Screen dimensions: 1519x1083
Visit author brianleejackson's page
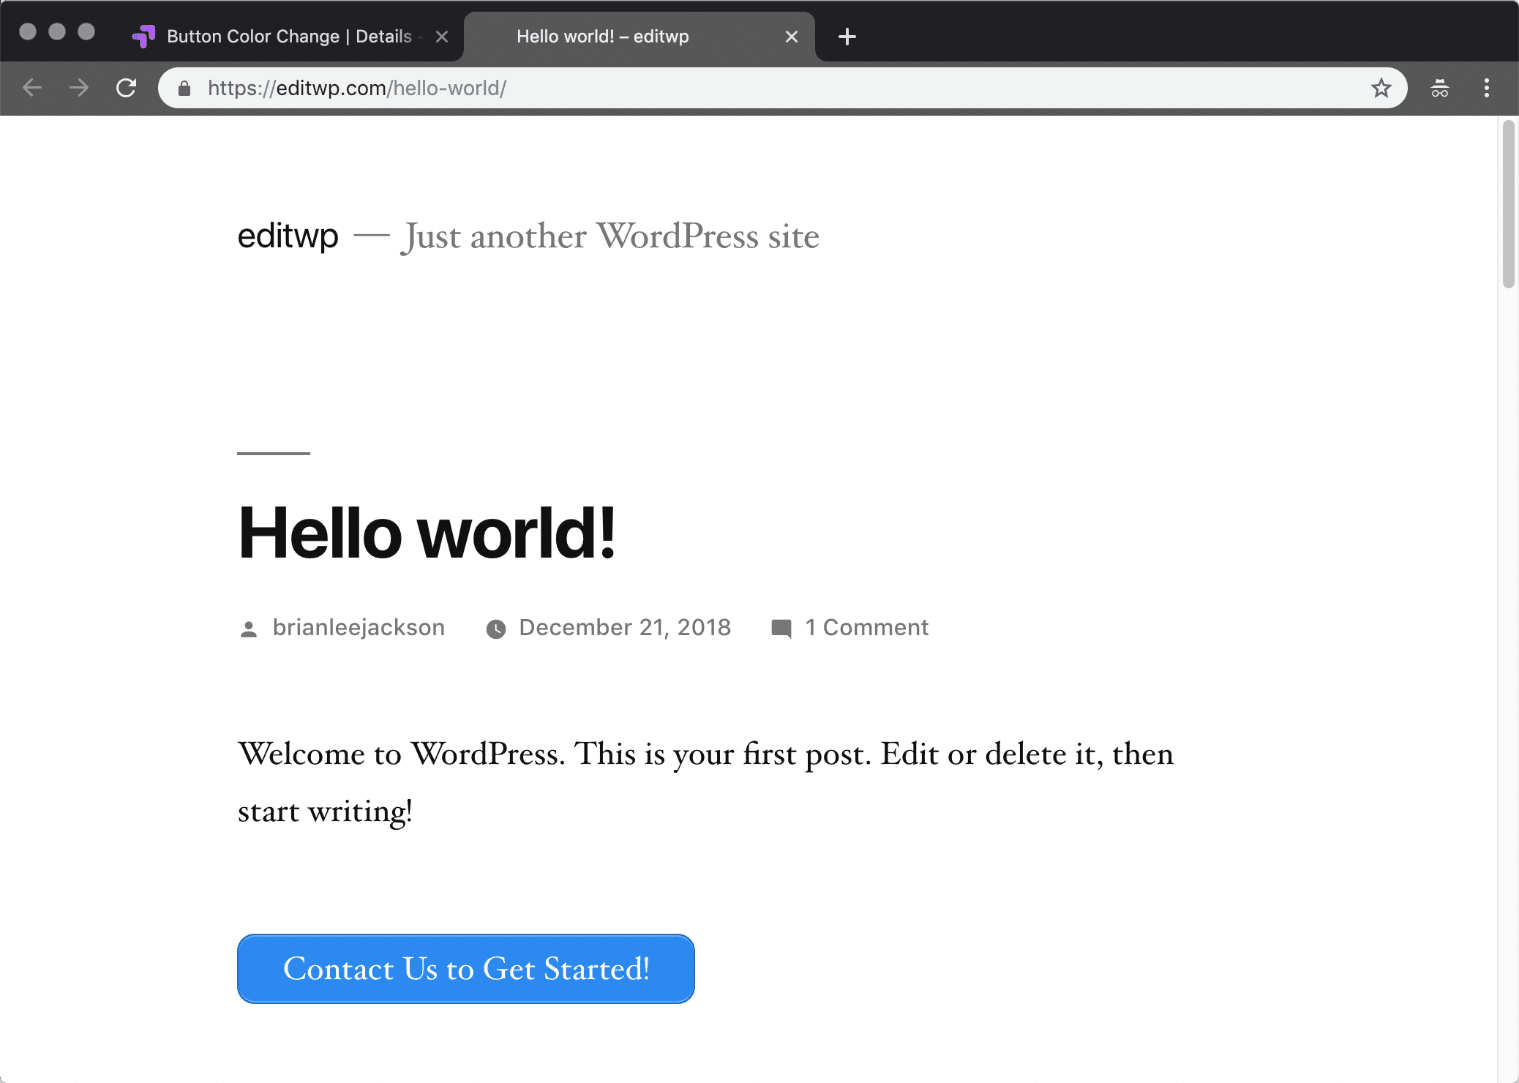pyautogui.click(x=358, y=628)
